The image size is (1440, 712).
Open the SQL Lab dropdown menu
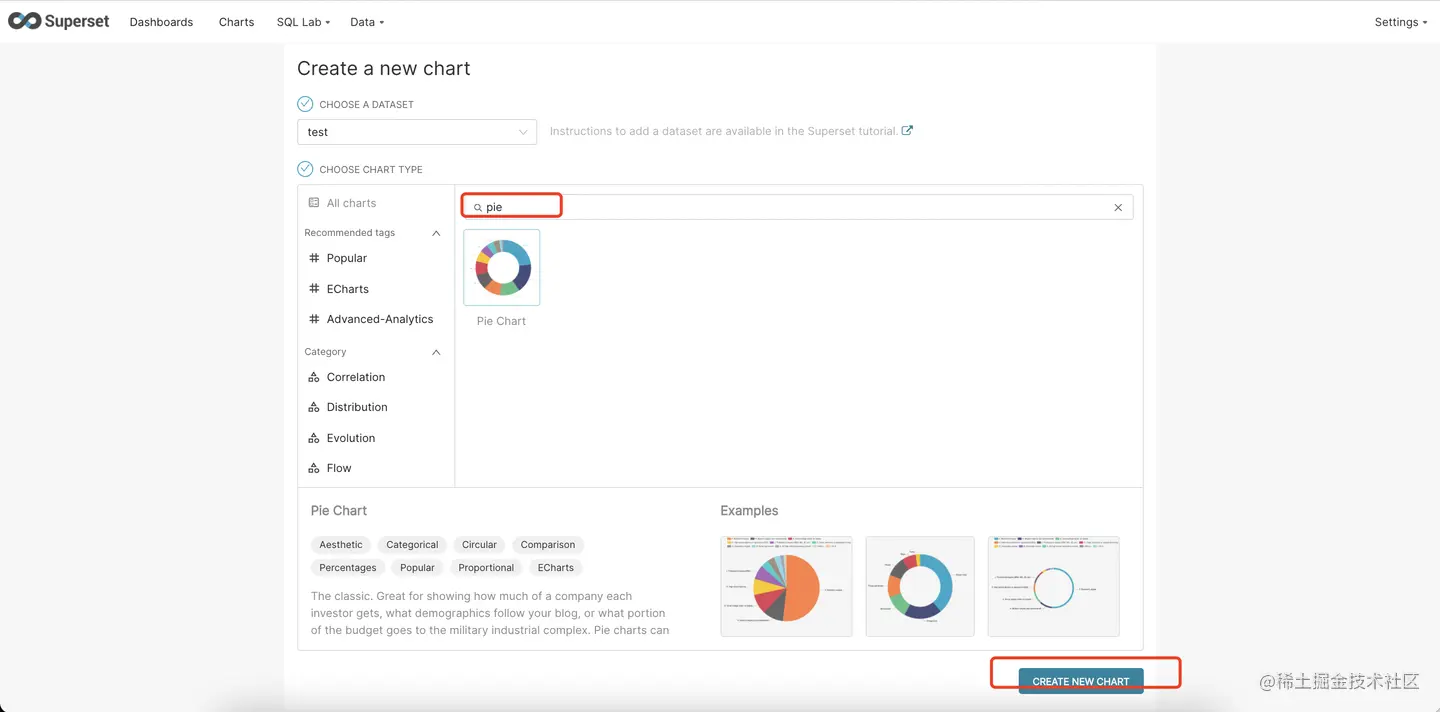pyautogui.click(x=303, y=22)
